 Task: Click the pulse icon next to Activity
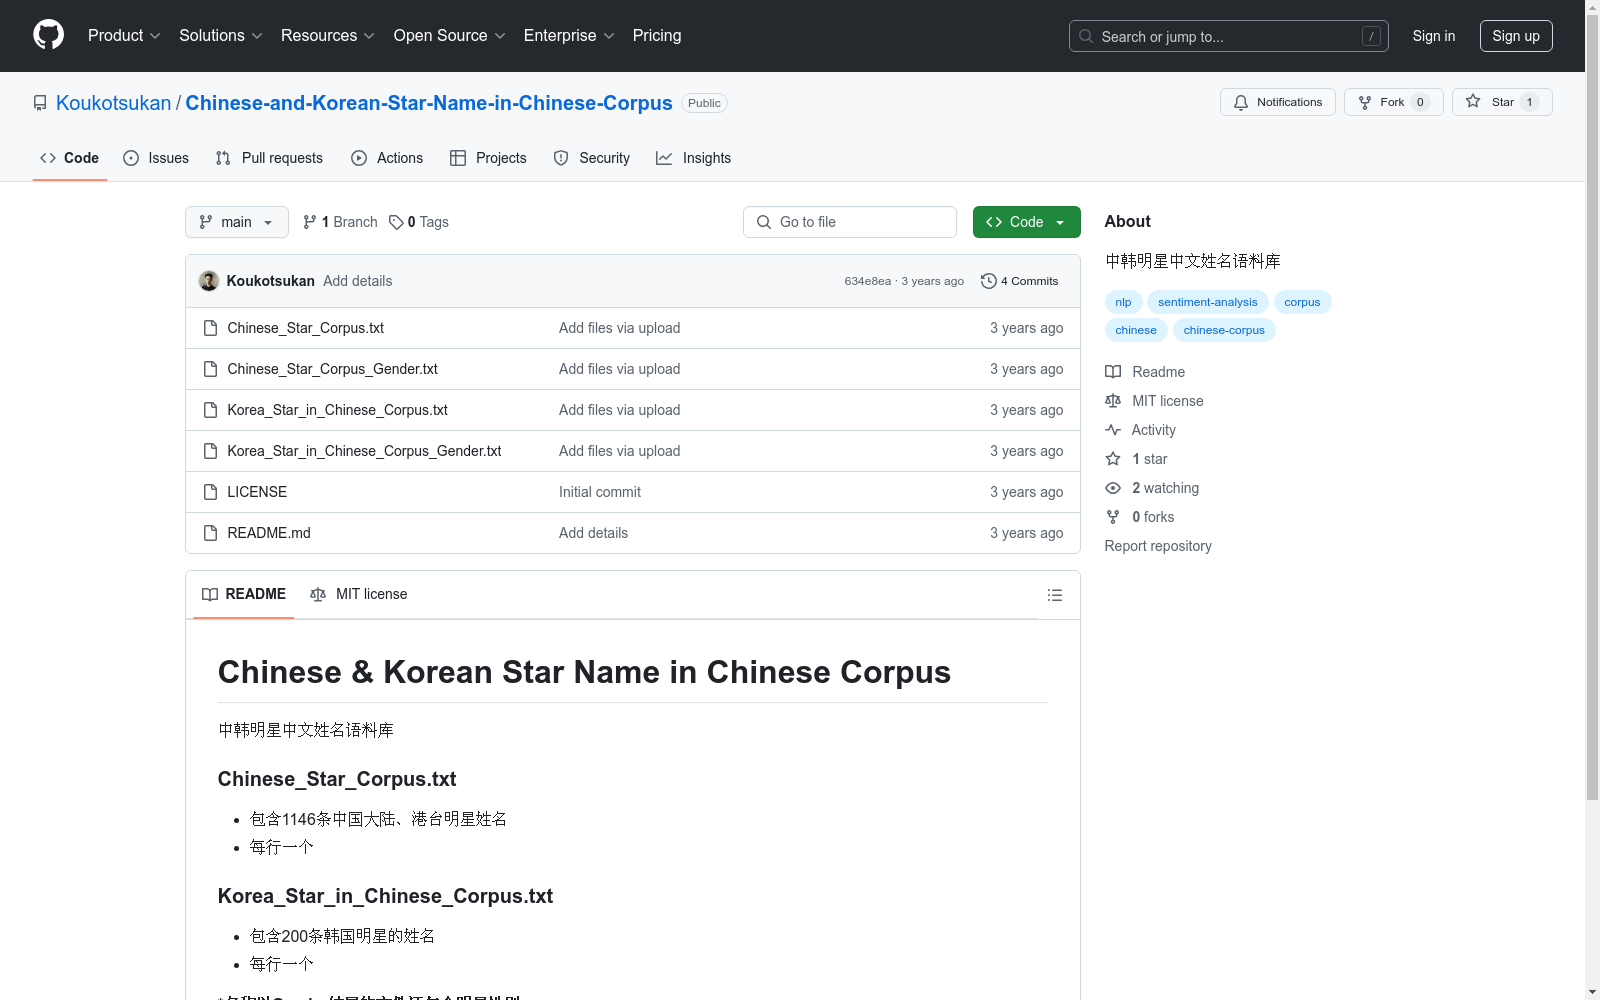click(x=1113, y=430)
